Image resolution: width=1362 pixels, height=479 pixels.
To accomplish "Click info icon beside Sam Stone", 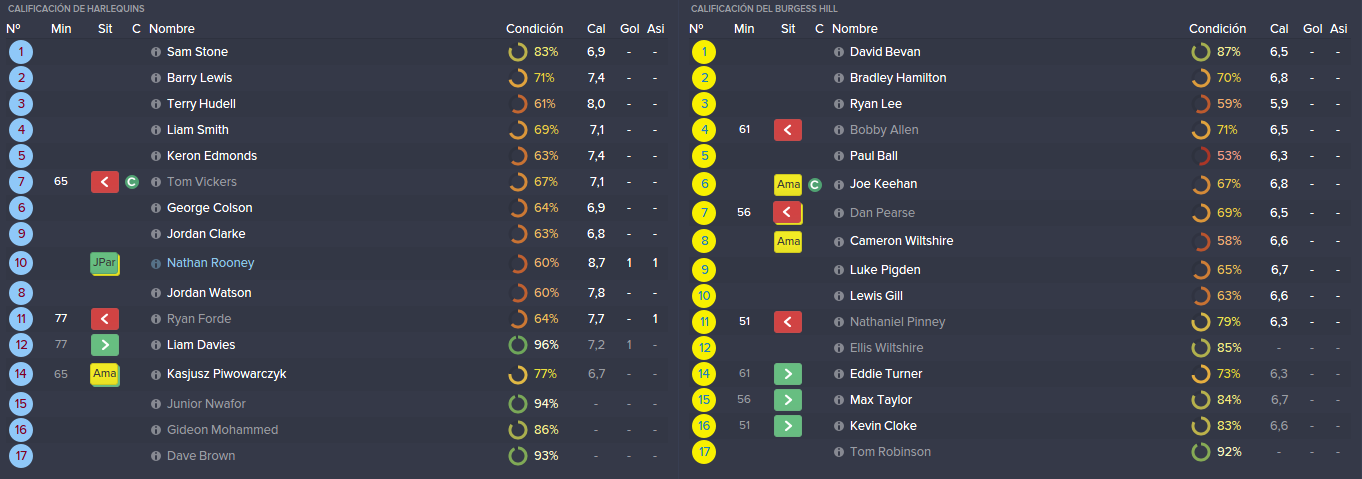I will [156, 52].
